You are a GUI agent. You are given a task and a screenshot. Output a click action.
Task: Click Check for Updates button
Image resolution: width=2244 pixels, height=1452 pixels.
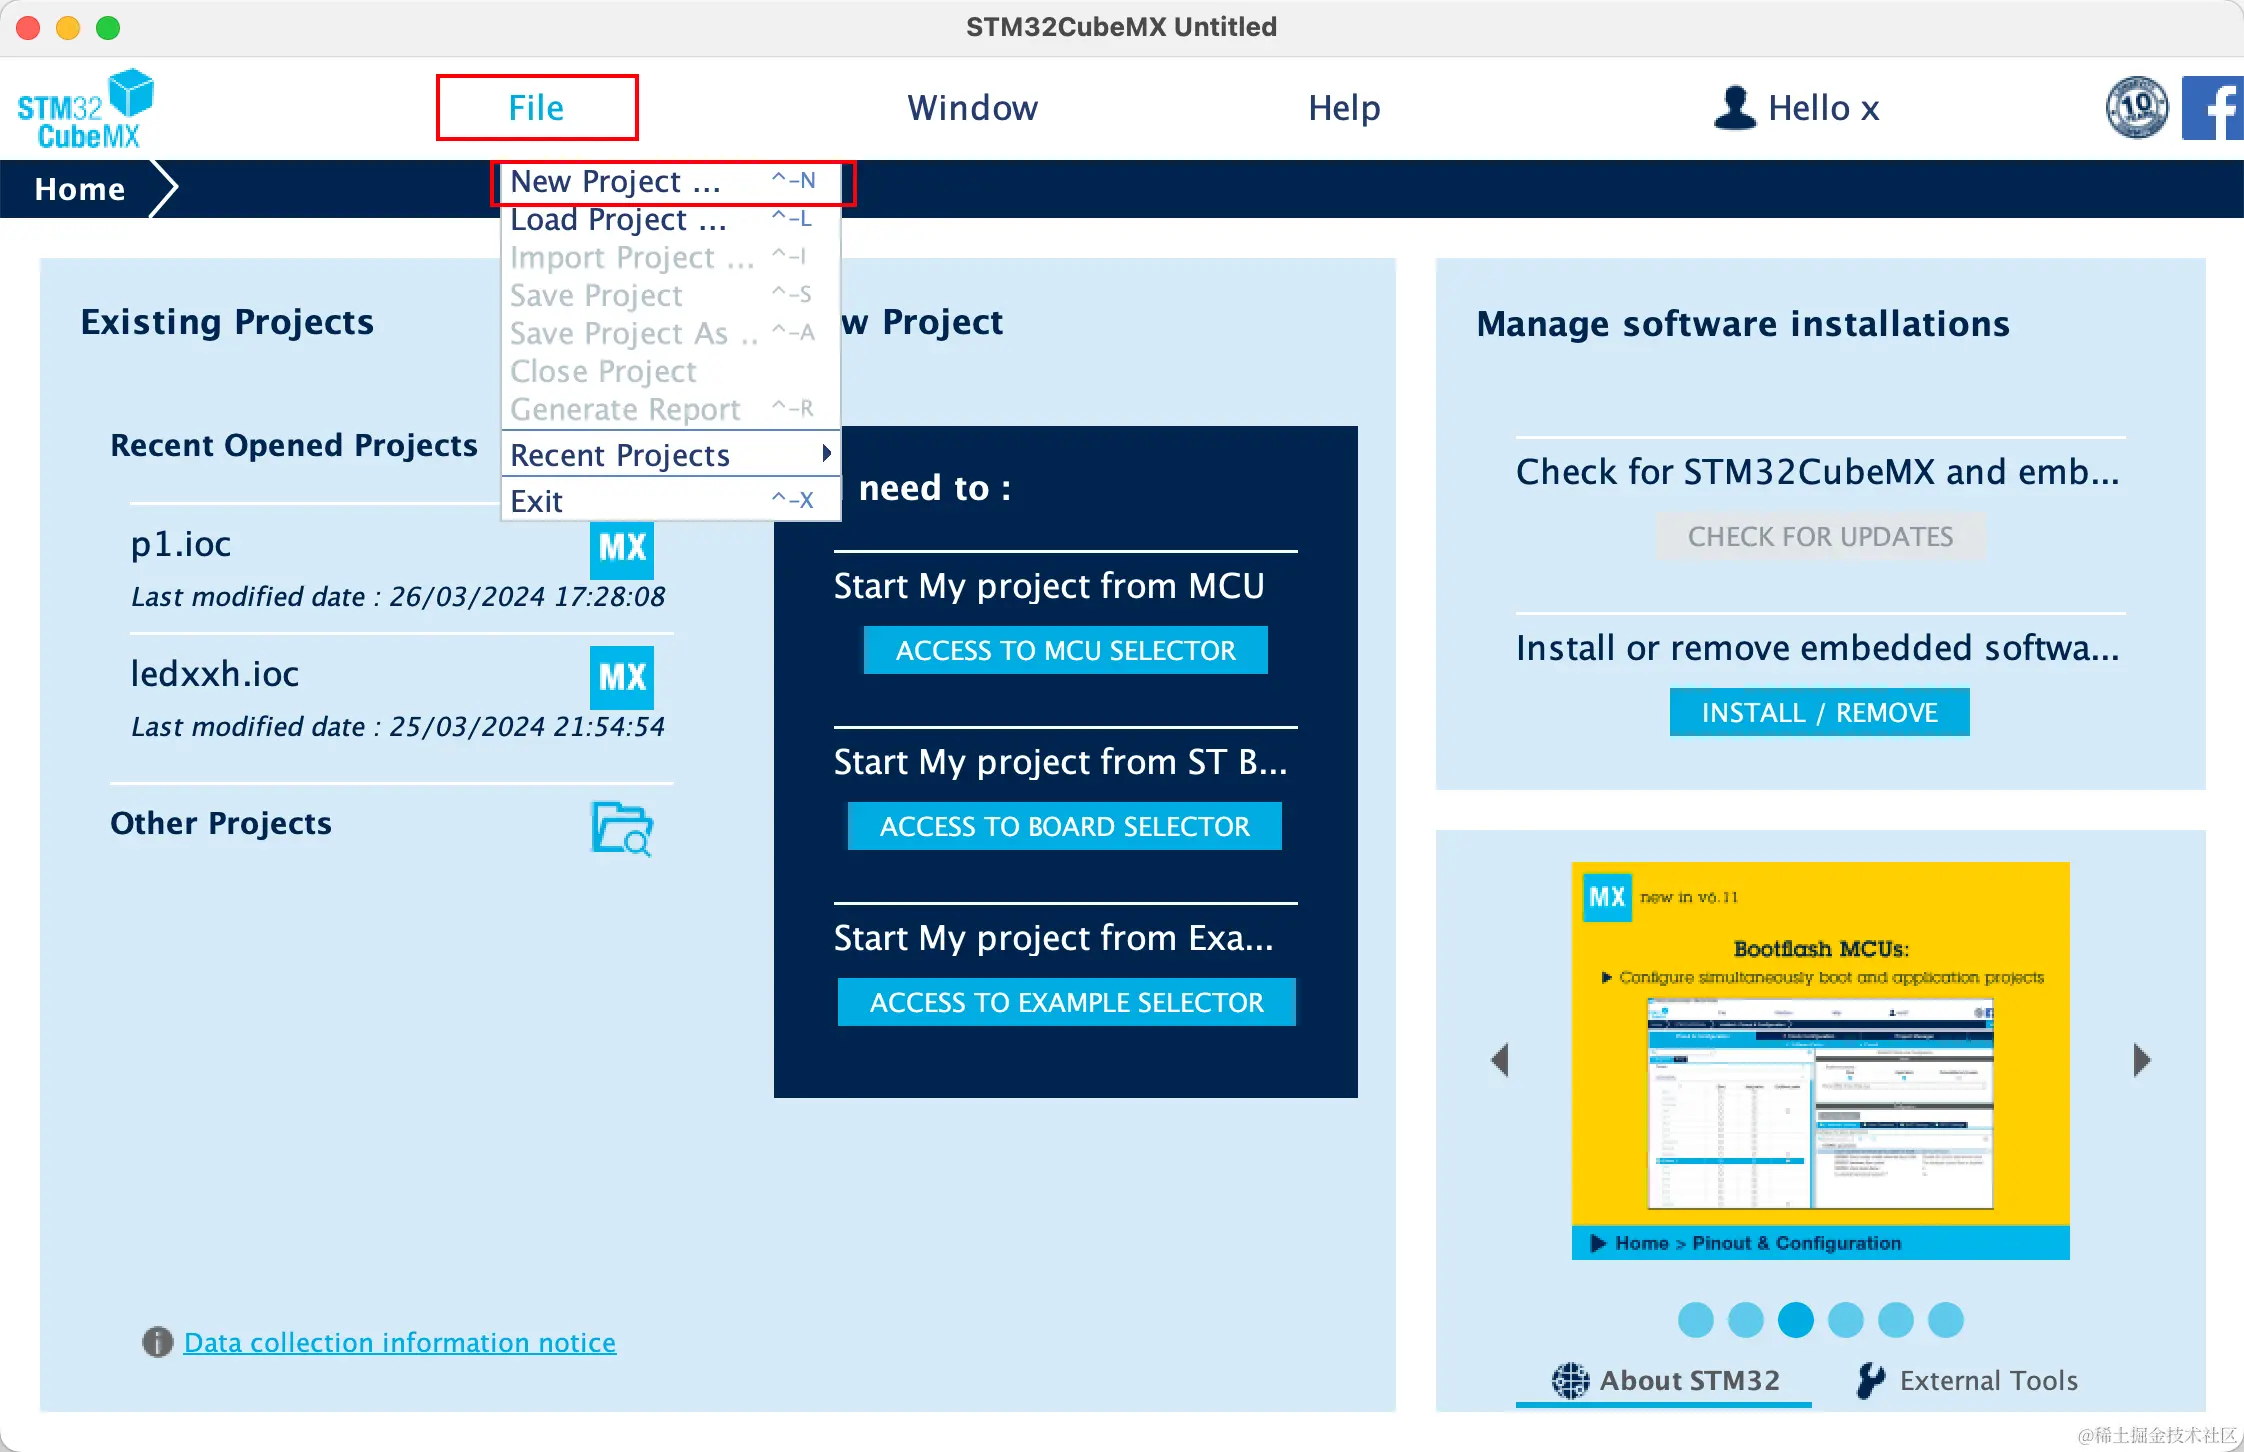coord(1820,537)
